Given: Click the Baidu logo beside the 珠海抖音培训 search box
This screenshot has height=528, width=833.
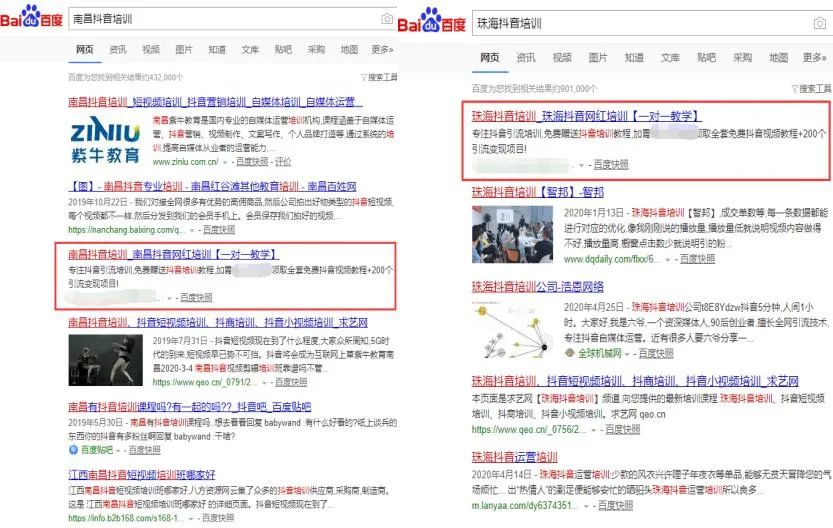Looking at the screenshot, I should click(433, 20).
